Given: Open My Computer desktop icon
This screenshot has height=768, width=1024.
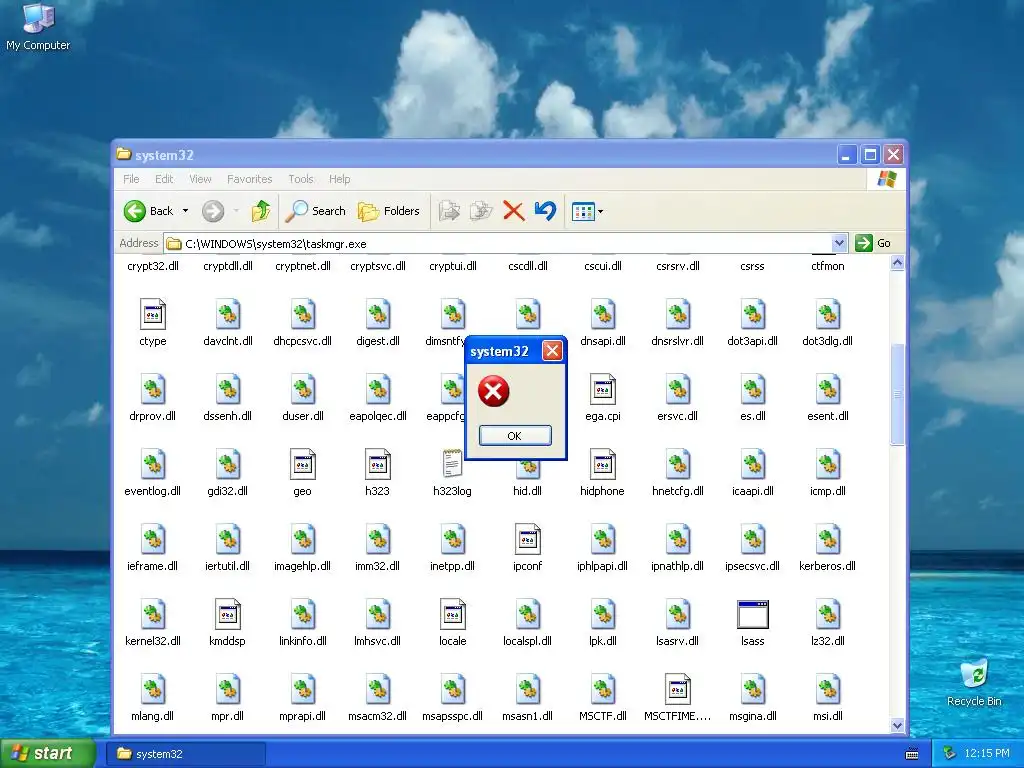Looking at the screenshot, I should click(38, 26).
